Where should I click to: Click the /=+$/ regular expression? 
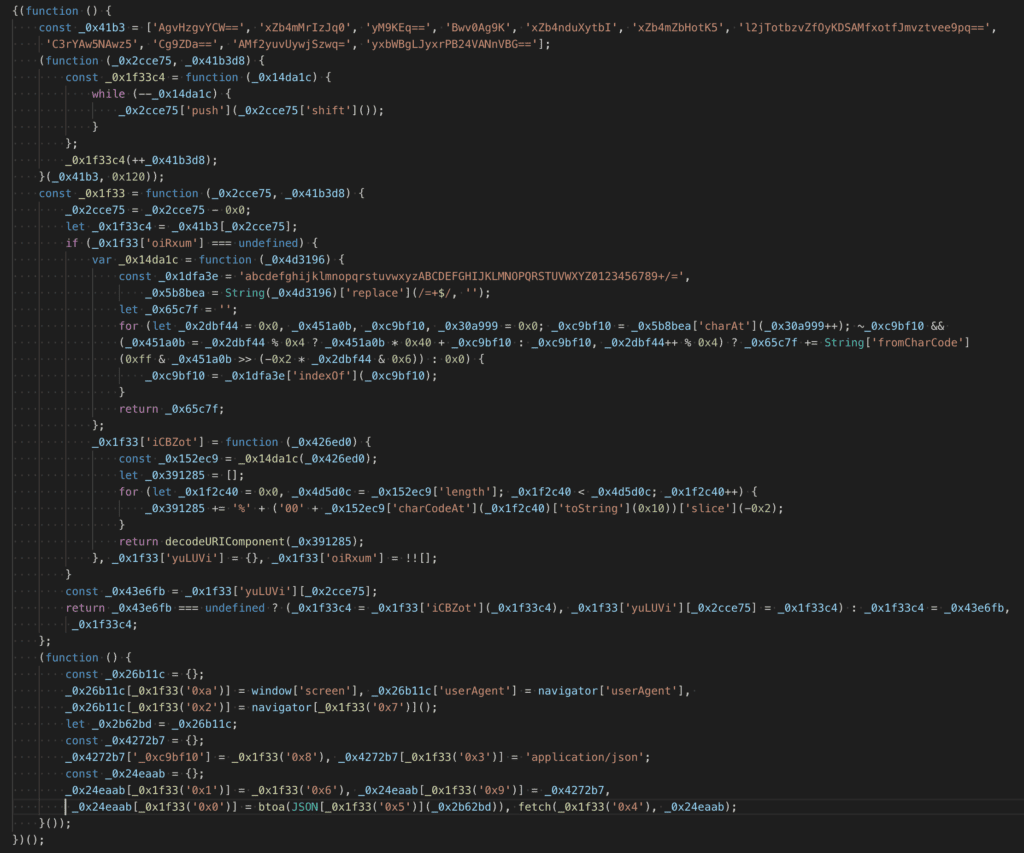click(435, 293)
